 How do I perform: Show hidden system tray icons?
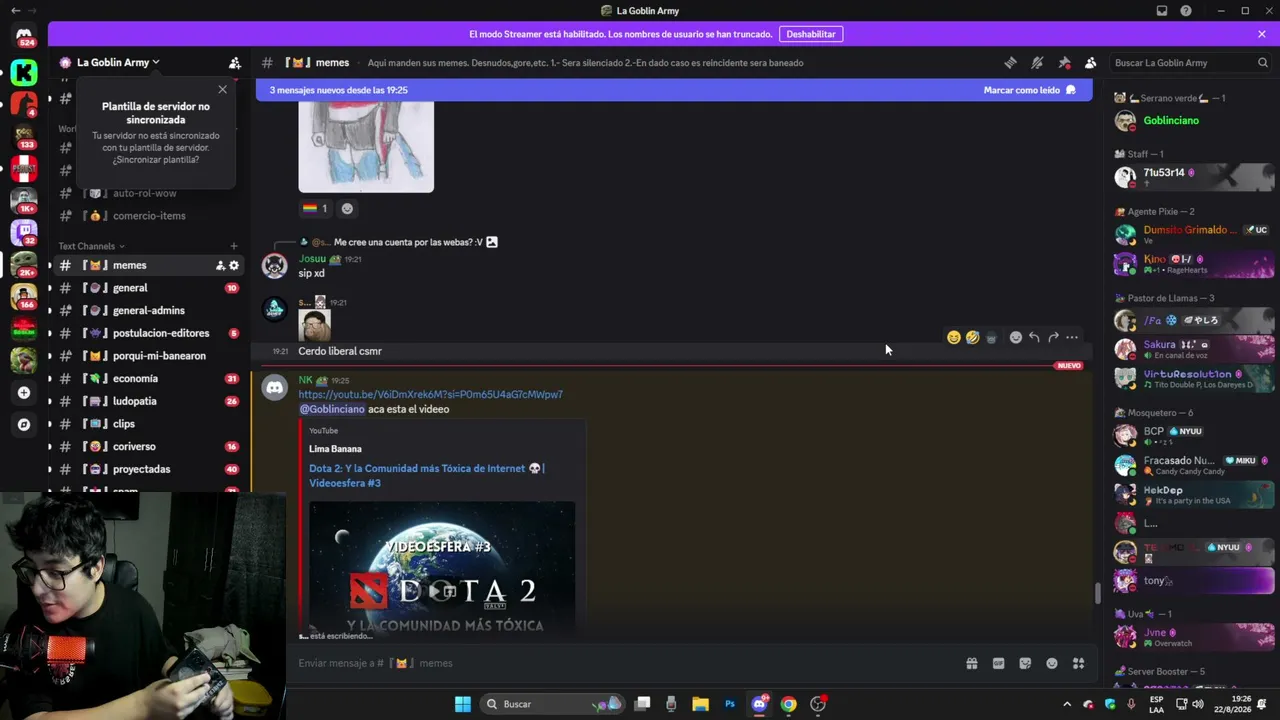1066,704
